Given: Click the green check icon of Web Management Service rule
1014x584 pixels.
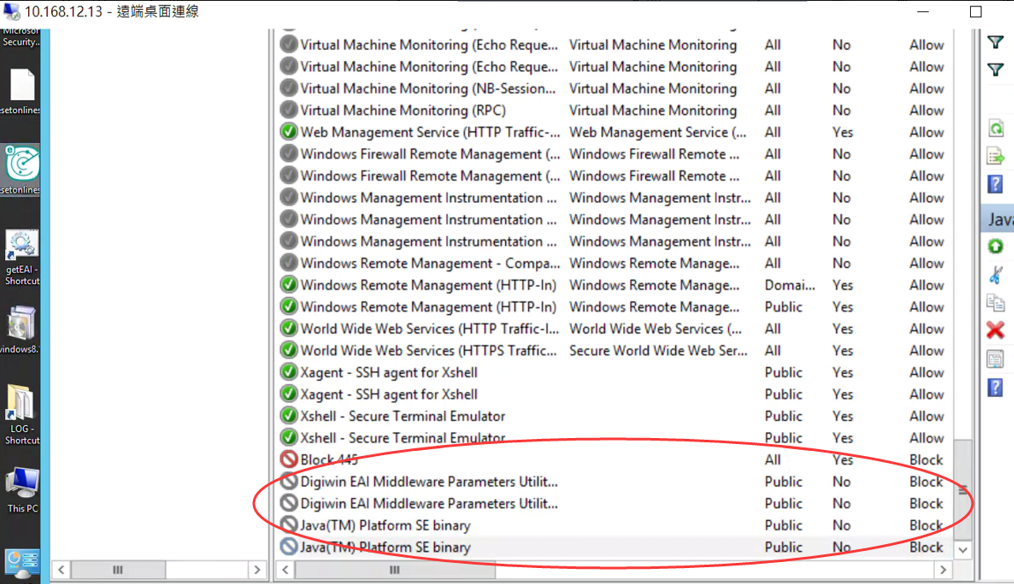Looking at the screenshot, I should pos(289,132).
